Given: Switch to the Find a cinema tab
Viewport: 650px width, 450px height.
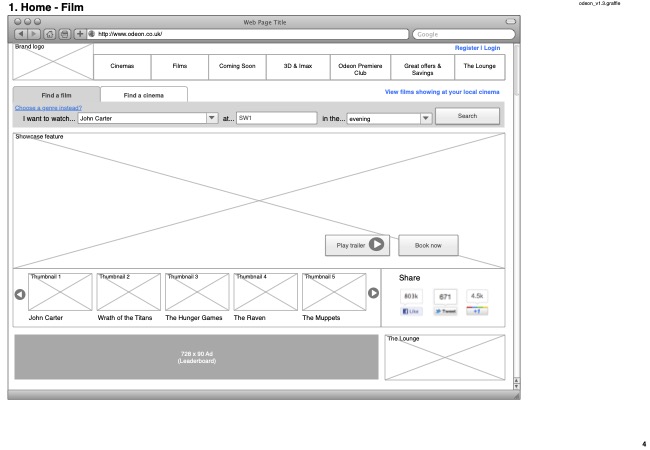Looking at the screenshot, I should click(143, 95).
